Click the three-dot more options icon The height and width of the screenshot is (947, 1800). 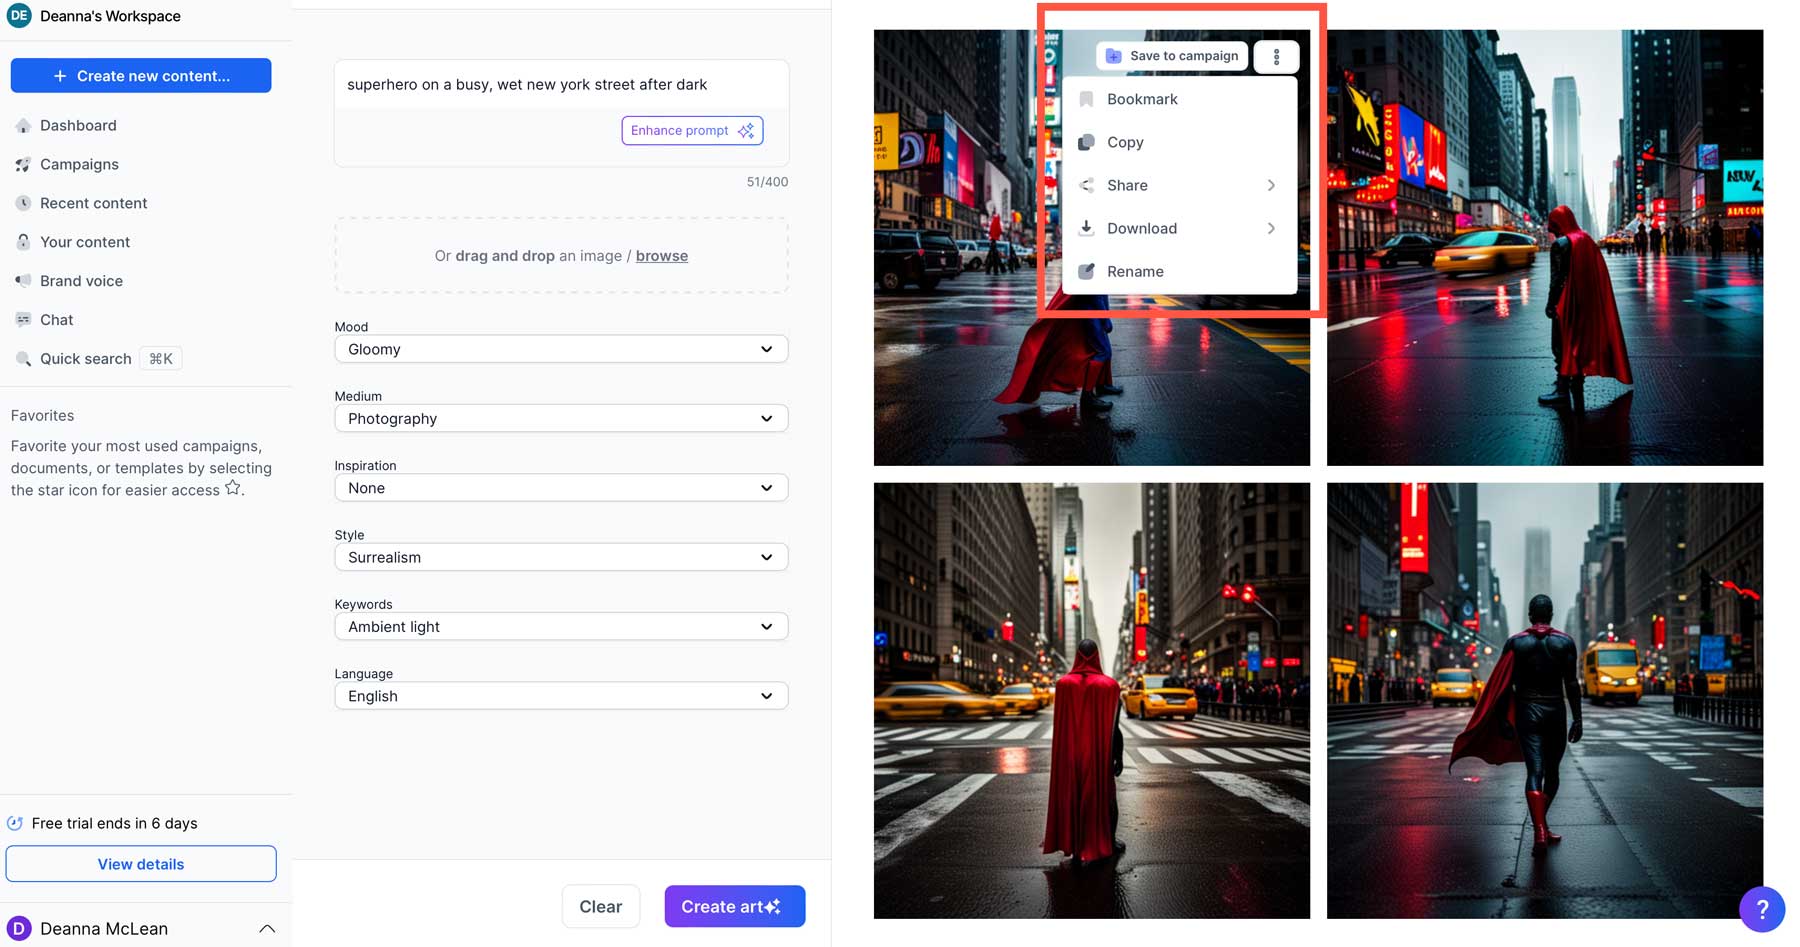1276,57
